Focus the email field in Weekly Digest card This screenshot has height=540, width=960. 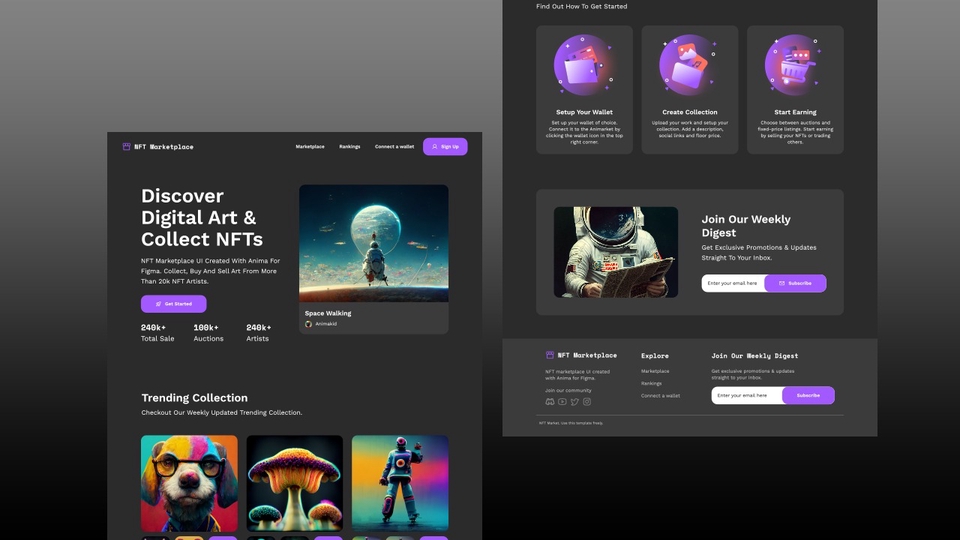[733, 283]
